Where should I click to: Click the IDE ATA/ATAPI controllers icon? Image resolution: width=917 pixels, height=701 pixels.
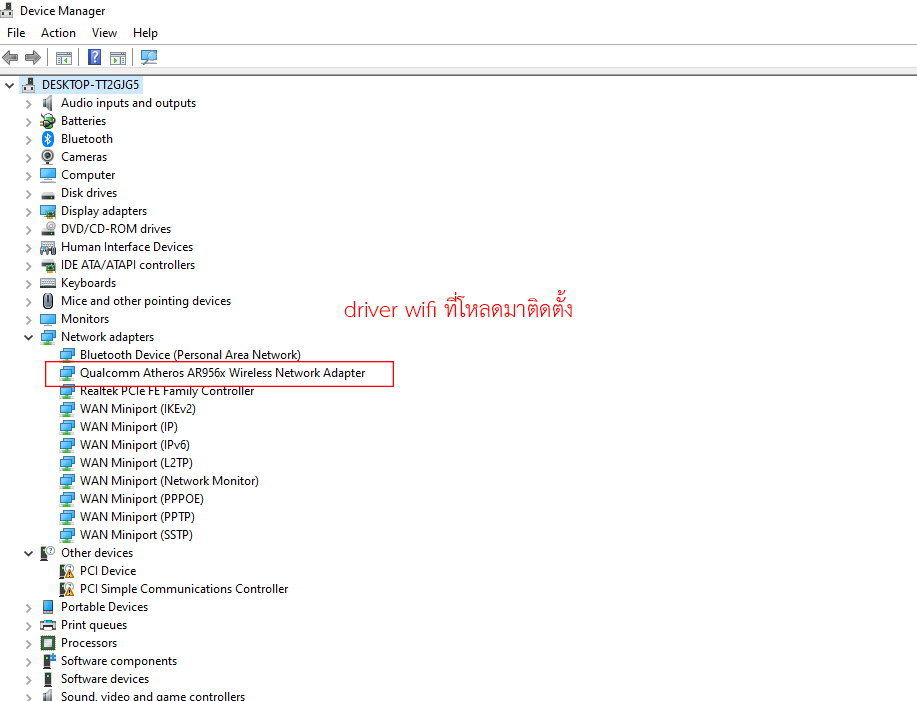point(48,265)
